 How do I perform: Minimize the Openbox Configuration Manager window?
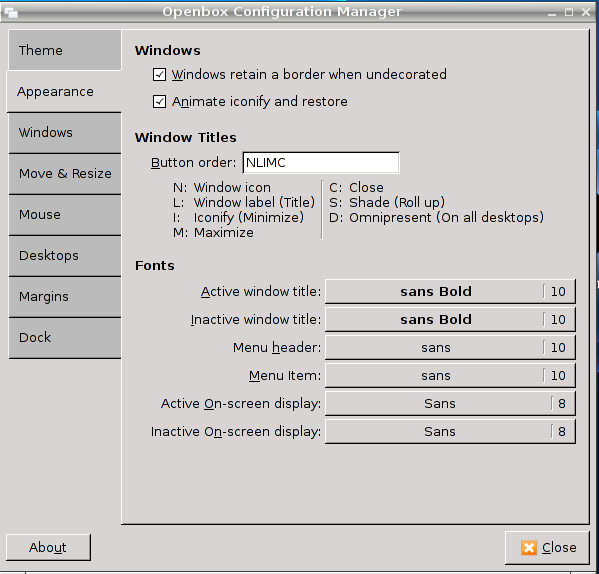[552, 13]
